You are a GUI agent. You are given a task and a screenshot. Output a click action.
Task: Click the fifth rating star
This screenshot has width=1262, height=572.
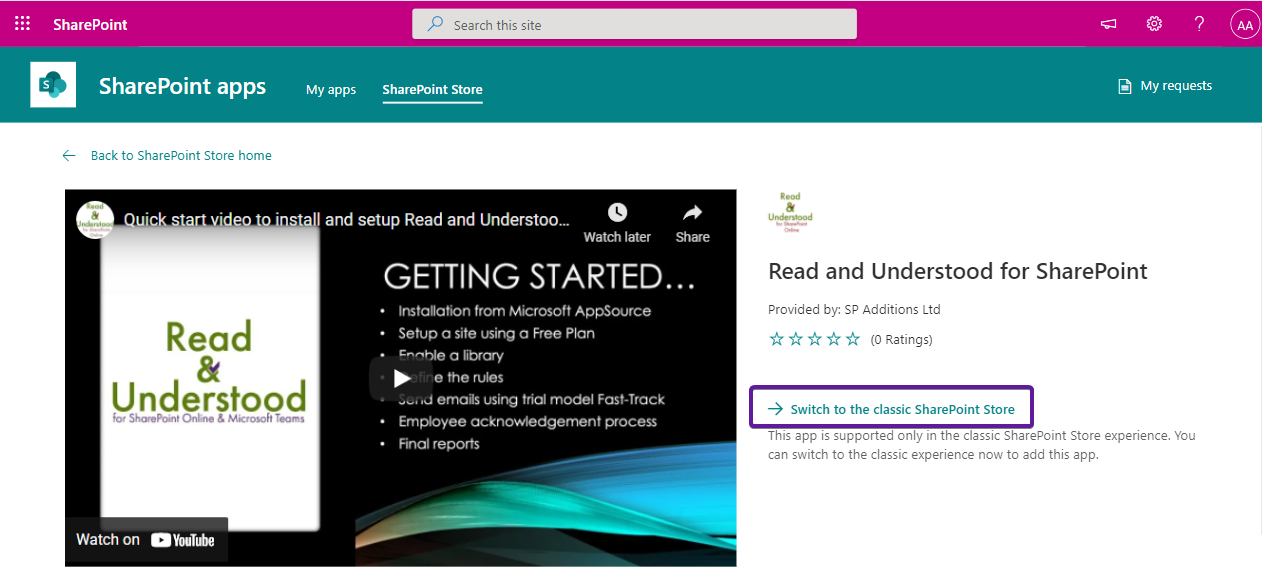tap(853, 339)
